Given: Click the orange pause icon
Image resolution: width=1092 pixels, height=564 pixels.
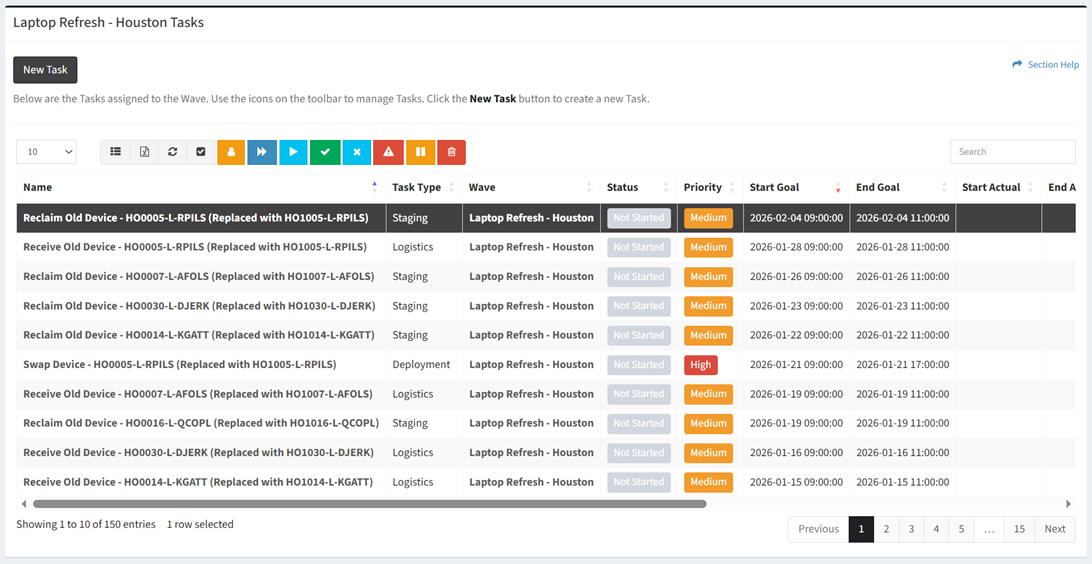Looking at the screenshot, I should 420,152.
